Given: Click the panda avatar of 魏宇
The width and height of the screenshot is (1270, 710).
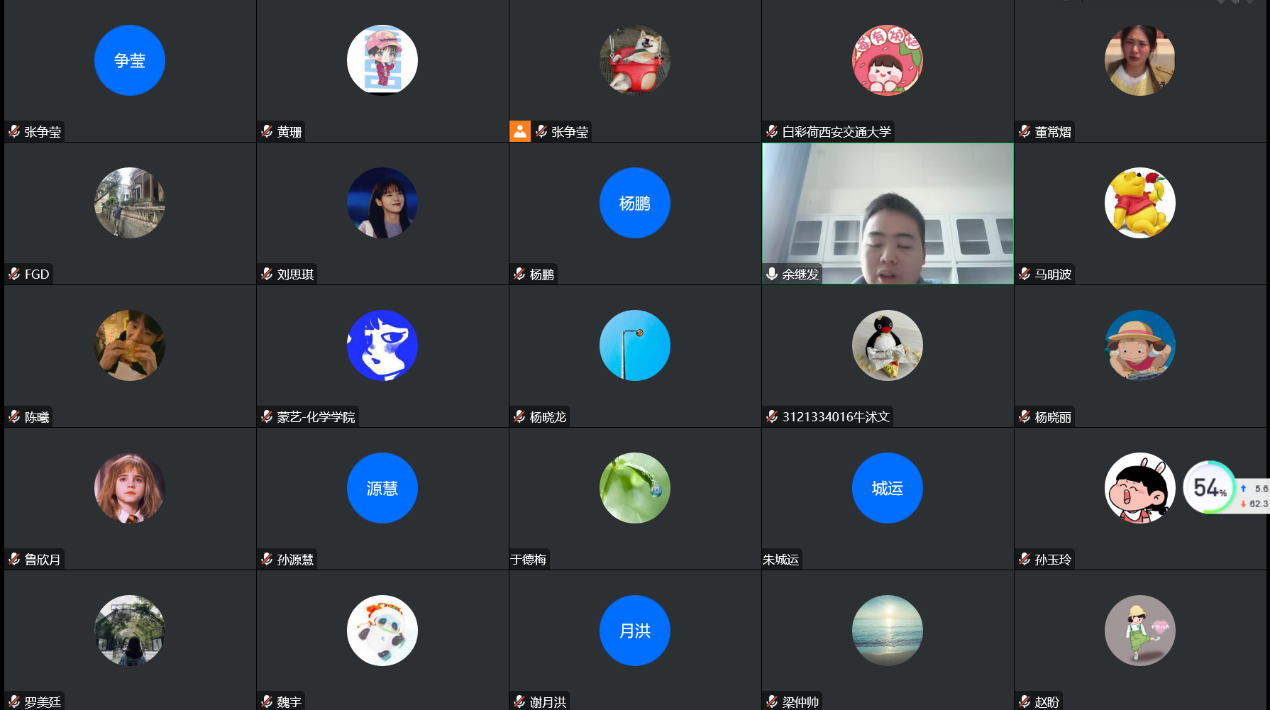Looking at the screenshot, I should [x=382, y=630].
